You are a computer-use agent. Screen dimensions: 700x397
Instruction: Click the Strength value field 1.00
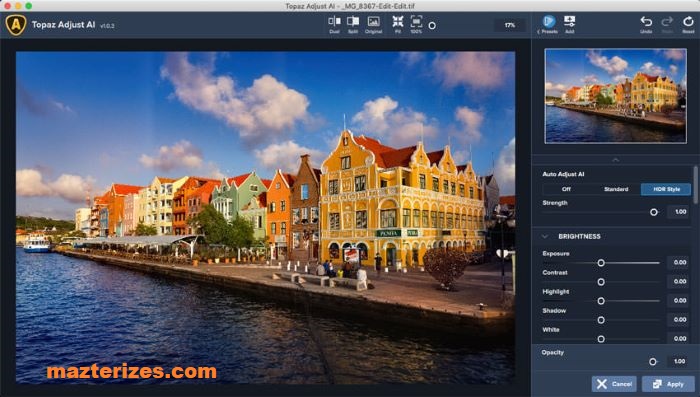pos(679,212)
